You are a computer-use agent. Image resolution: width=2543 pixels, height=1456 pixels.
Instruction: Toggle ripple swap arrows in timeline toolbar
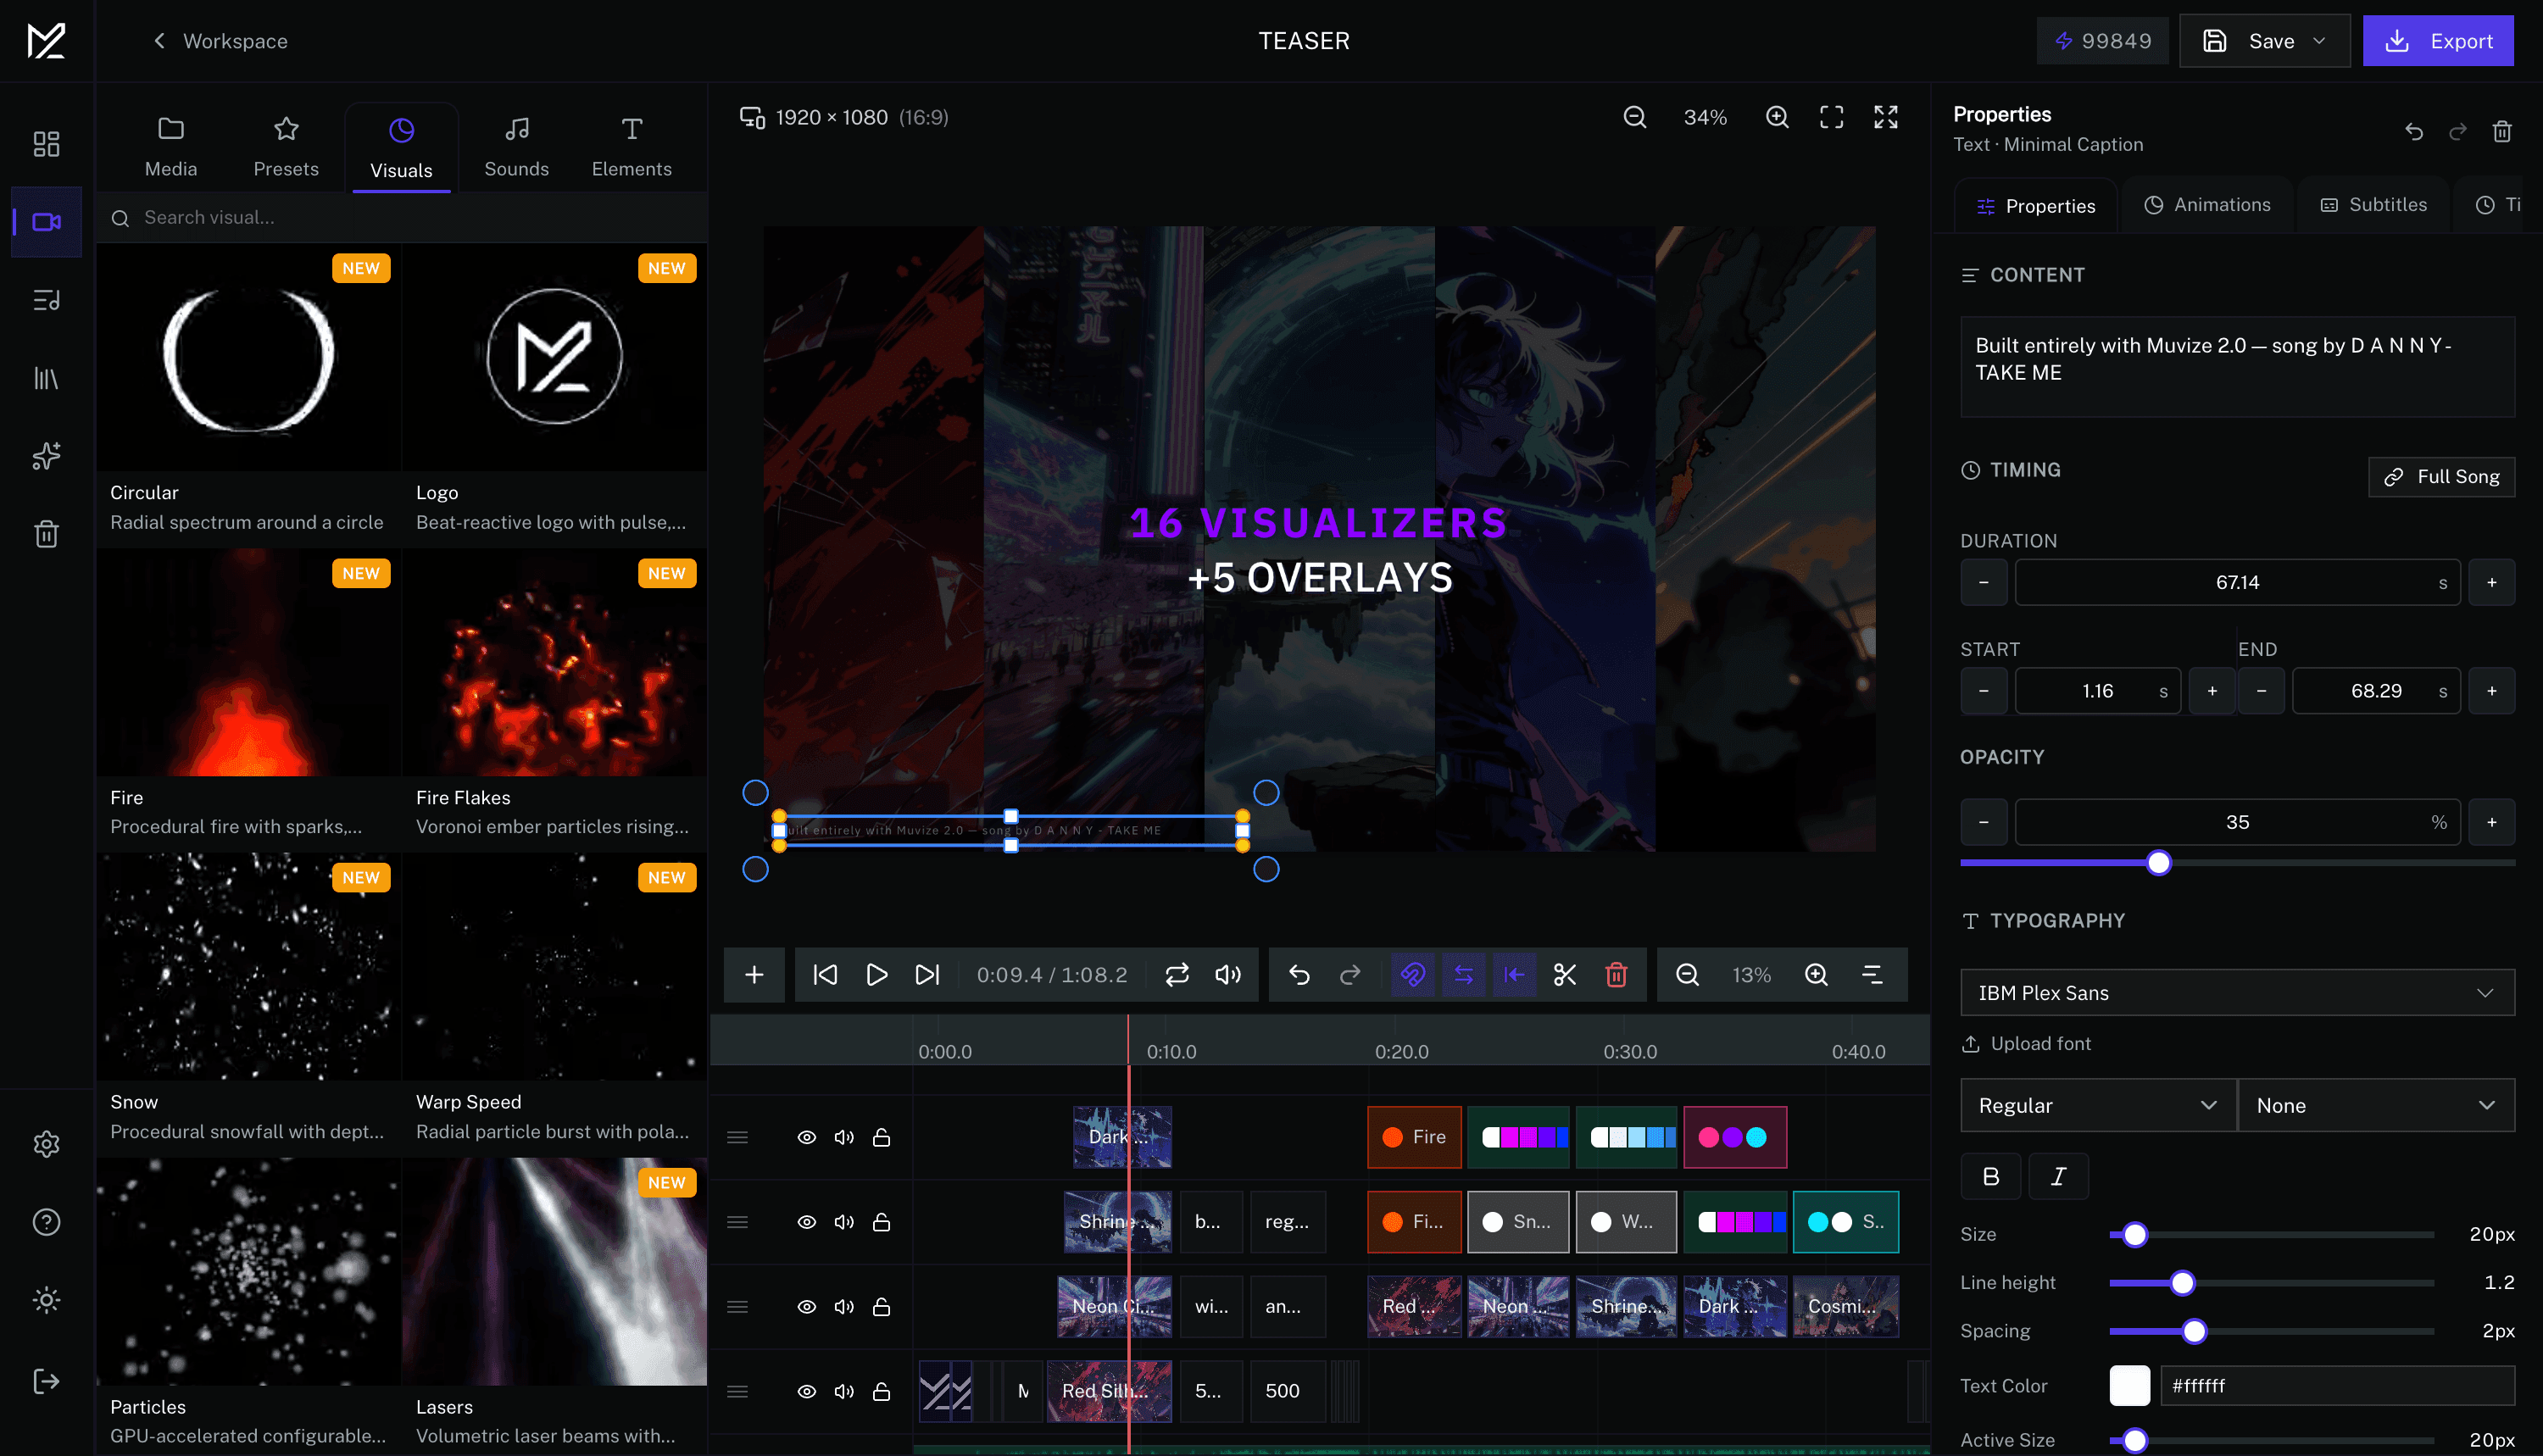[1464, 974]
